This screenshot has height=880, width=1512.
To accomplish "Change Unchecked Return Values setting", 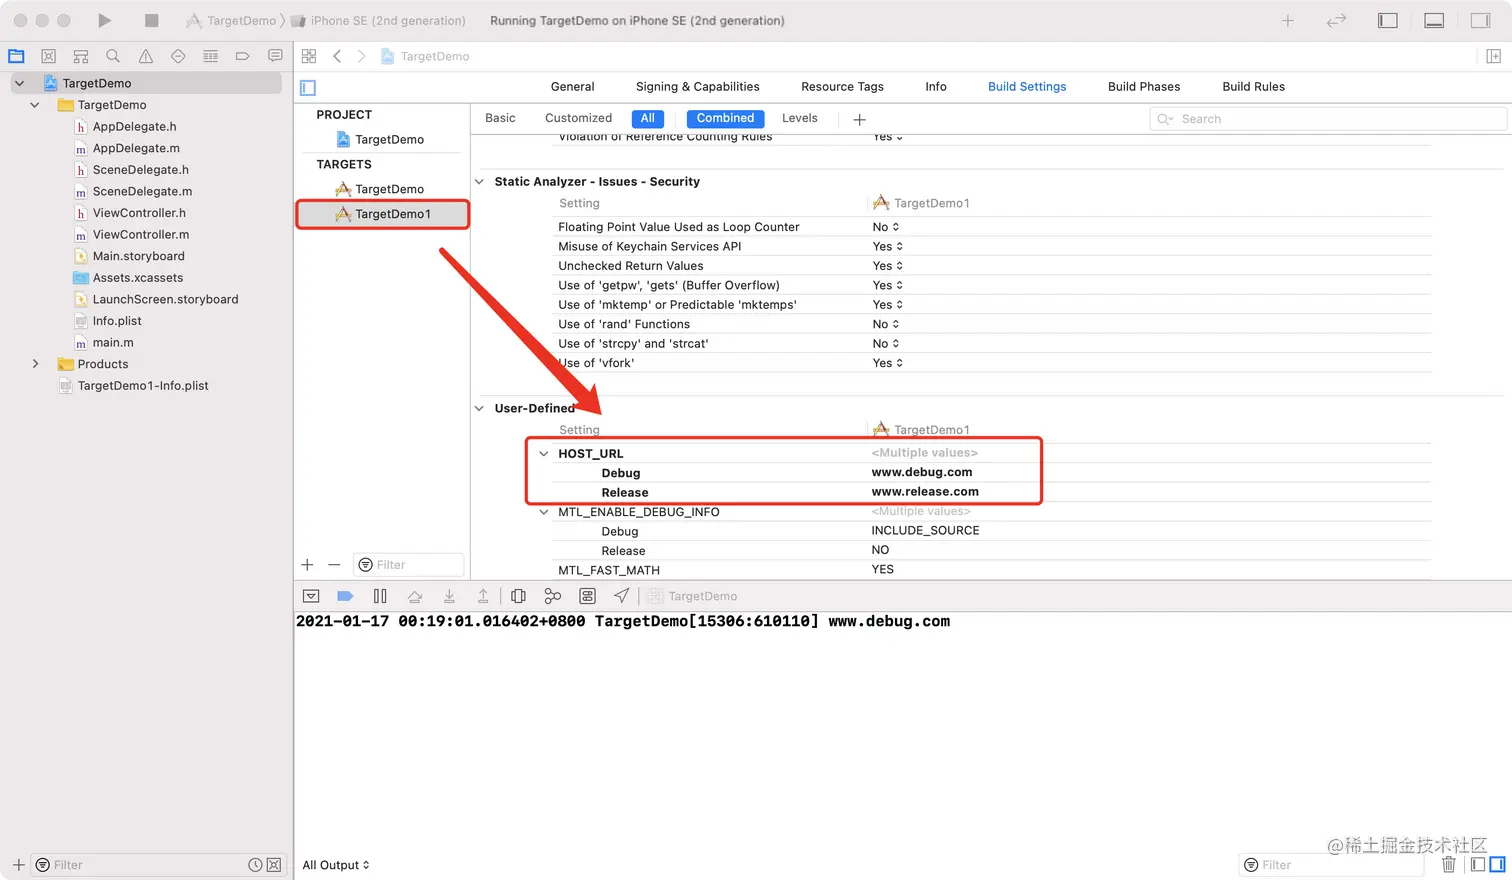I will point(888,266).
